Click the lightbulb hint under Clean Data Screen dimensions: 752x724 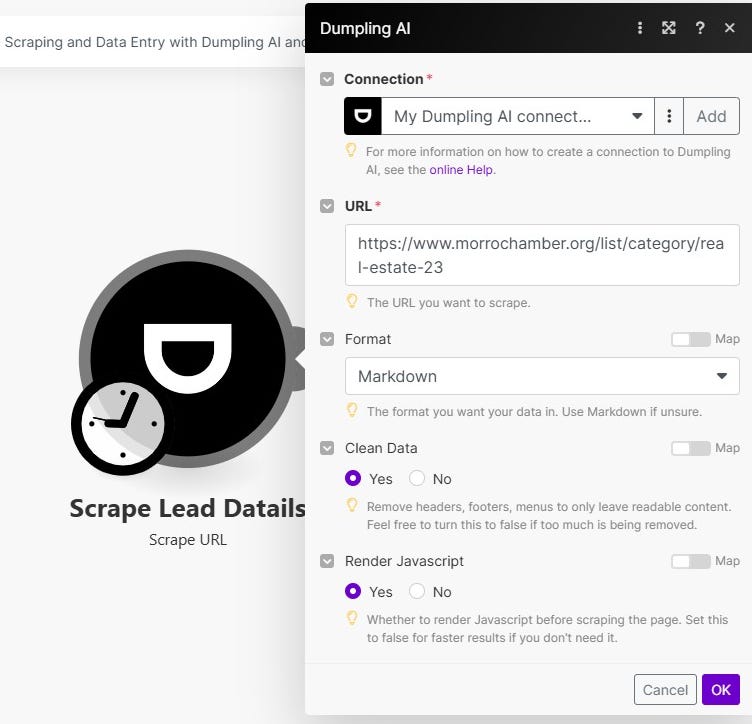[352, 505]
